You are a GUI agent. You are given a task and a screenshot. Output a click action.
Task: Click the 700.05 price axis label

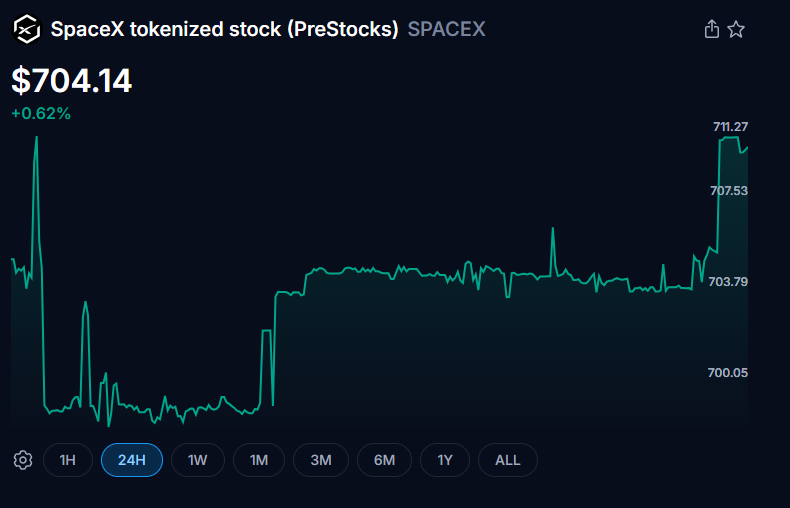[x=728, y=372]
